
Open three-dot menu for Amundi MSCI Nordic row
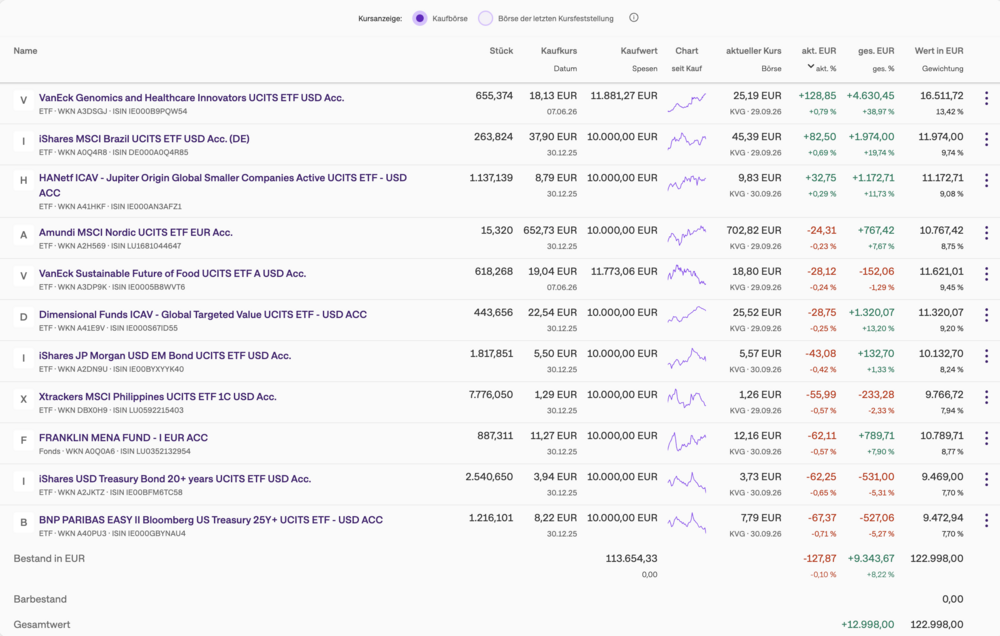click(x=986, y=233)
